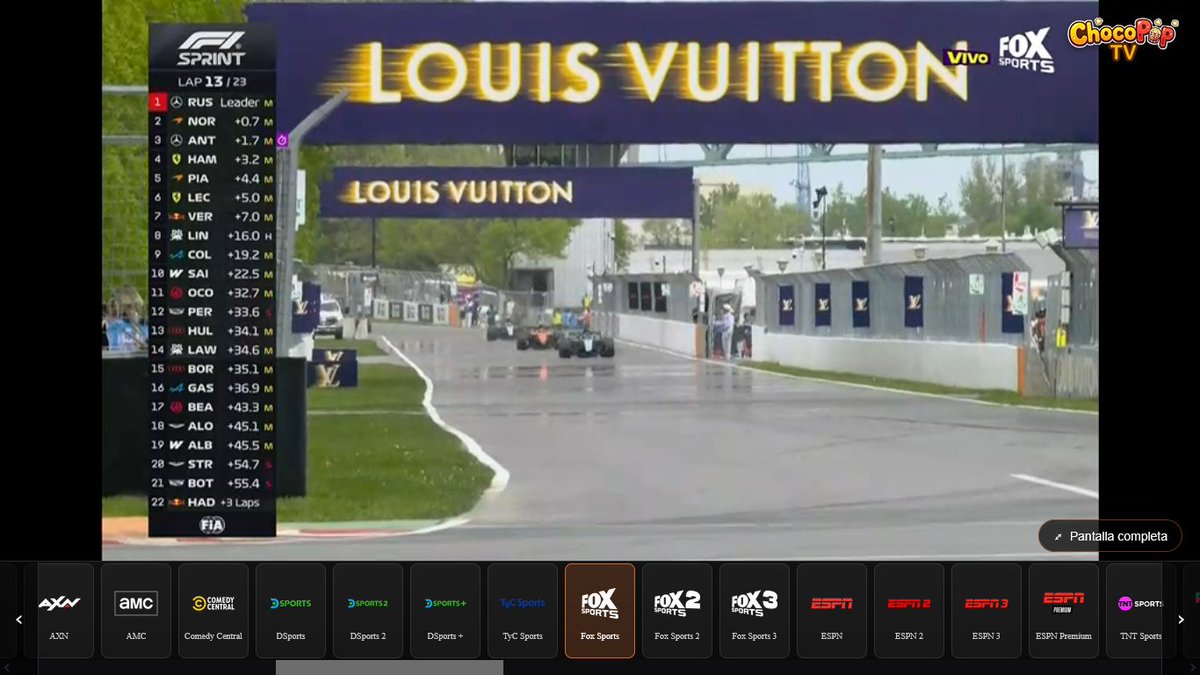Click the horizontal scrollbar thumb
The width and height of the screenshot is (1200, 675).
click(389, 667)
